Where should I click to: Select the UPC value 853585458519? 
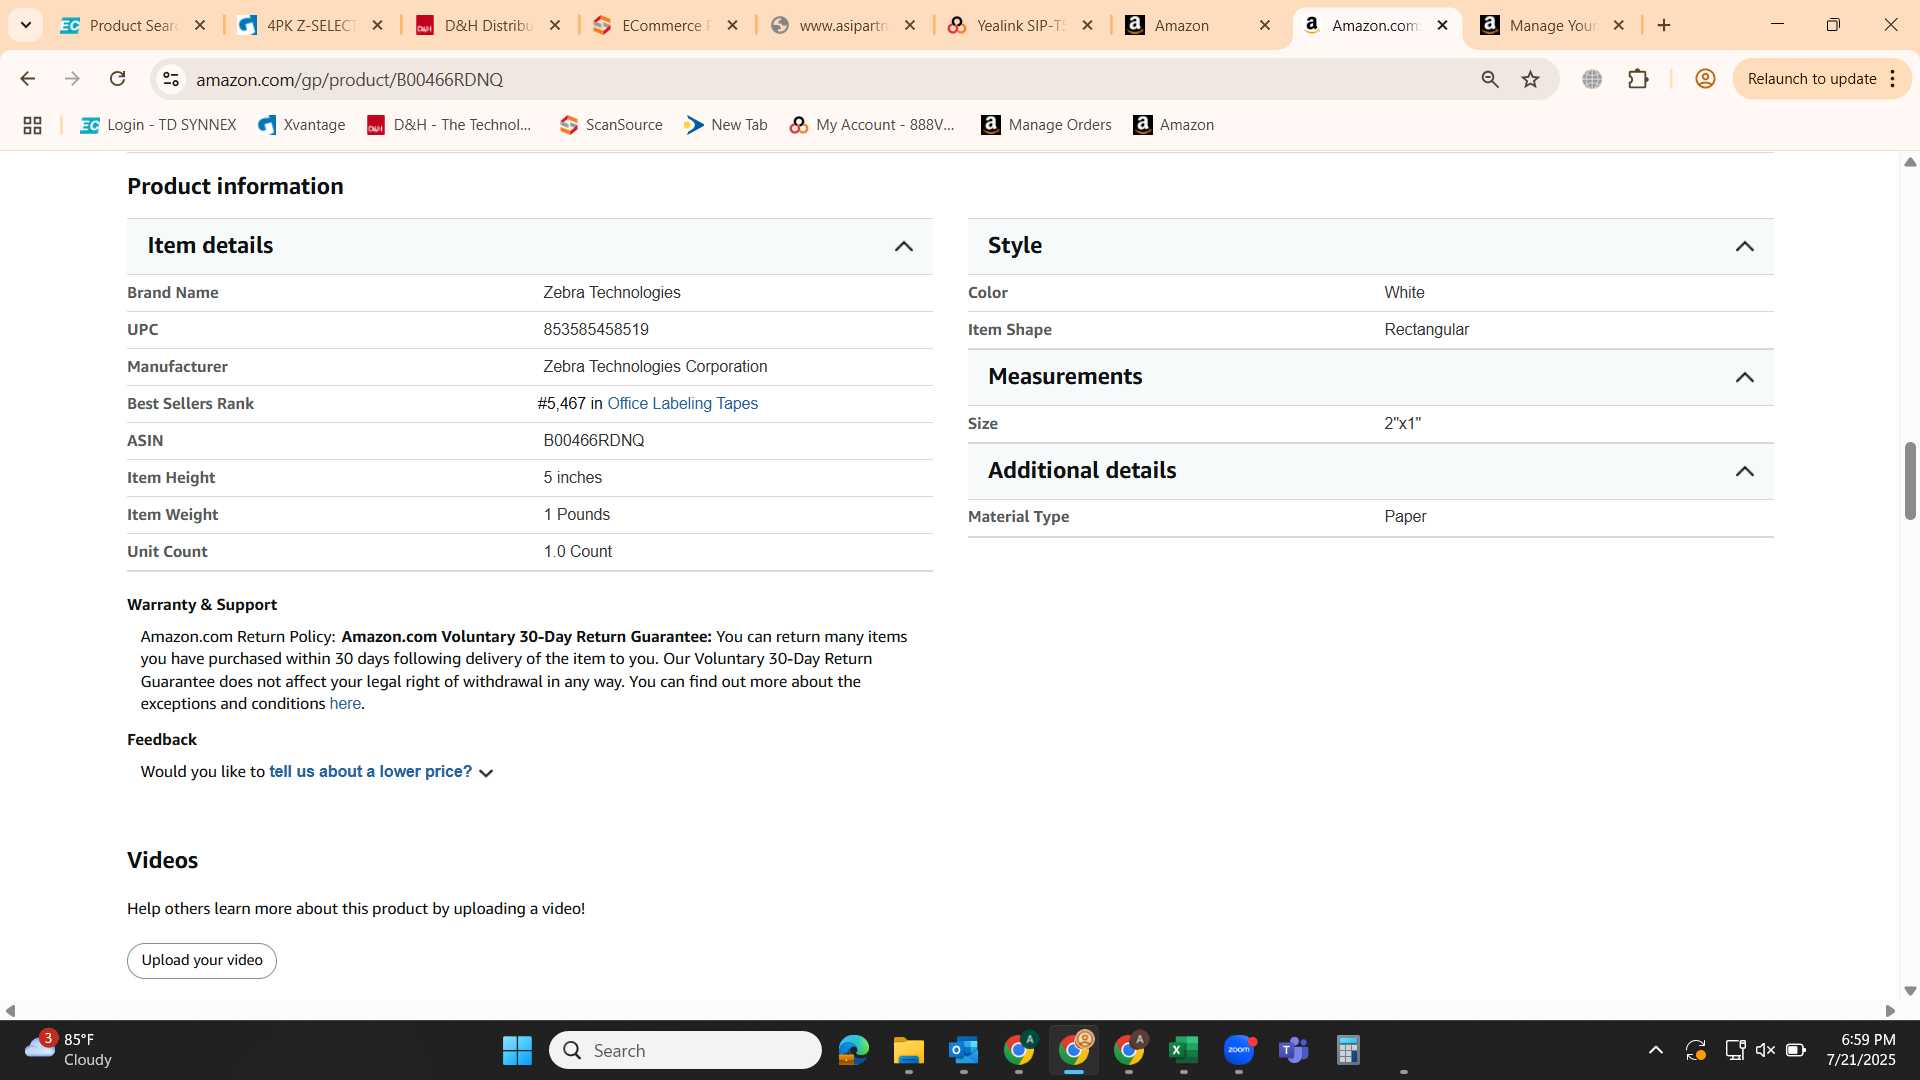(x=596, y=330)
